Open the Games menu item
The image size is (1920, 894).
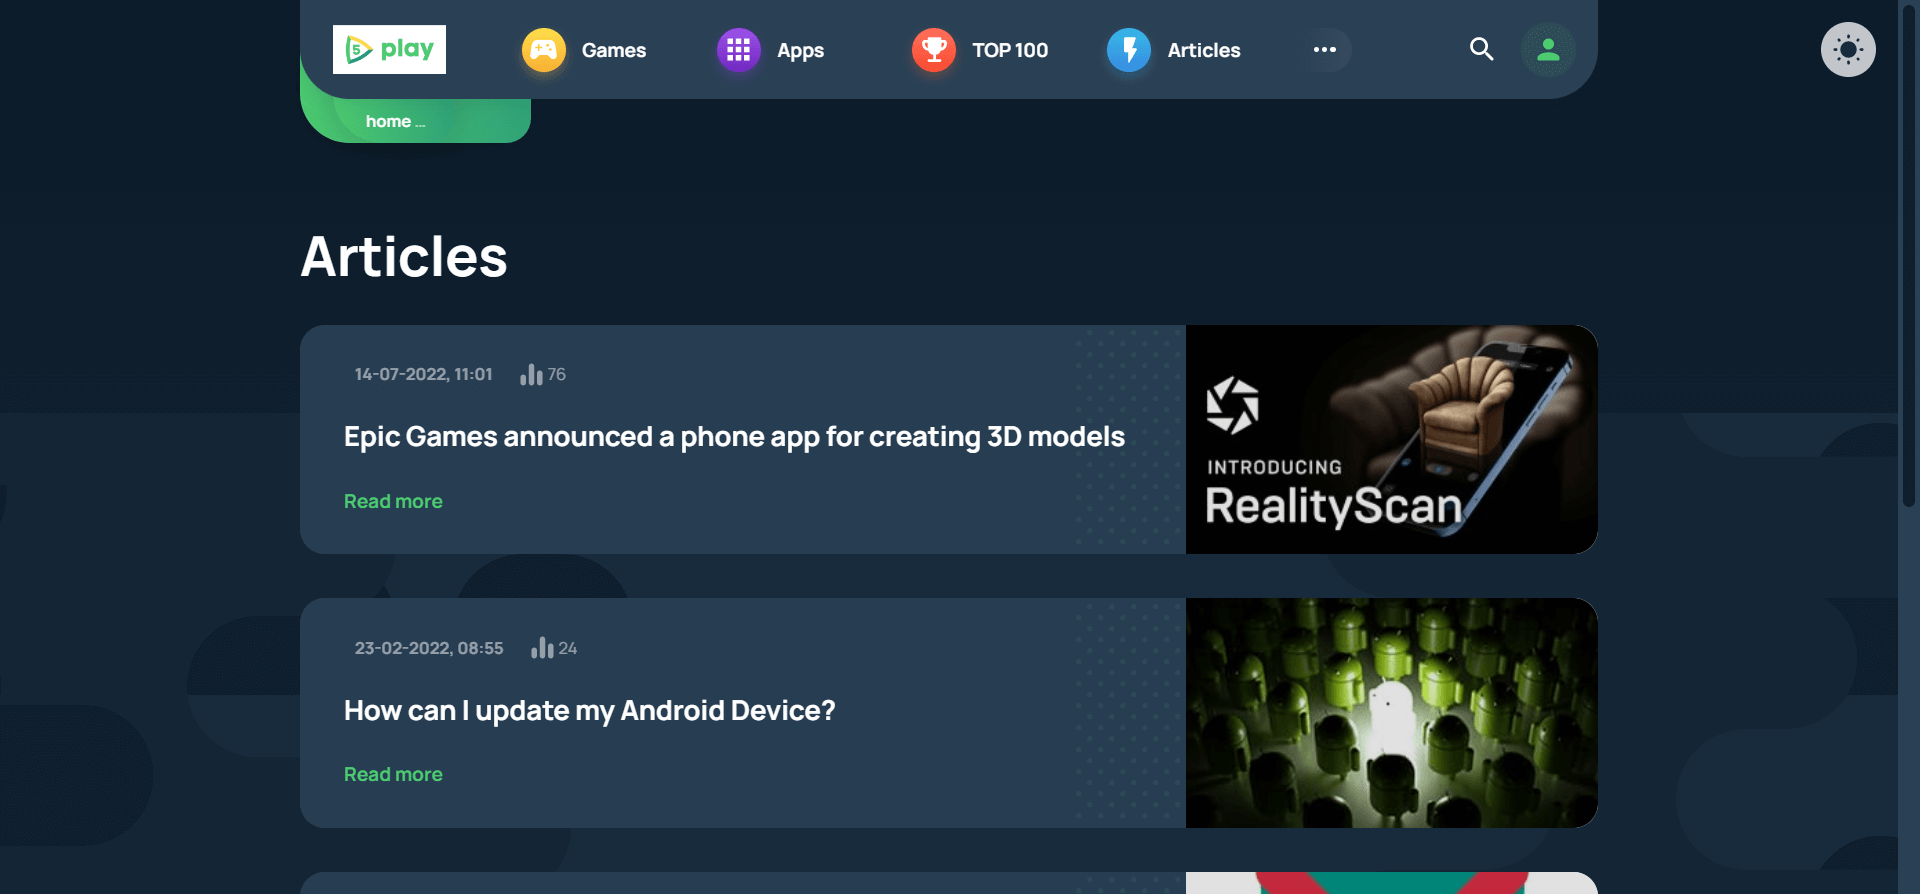[613, 50]
